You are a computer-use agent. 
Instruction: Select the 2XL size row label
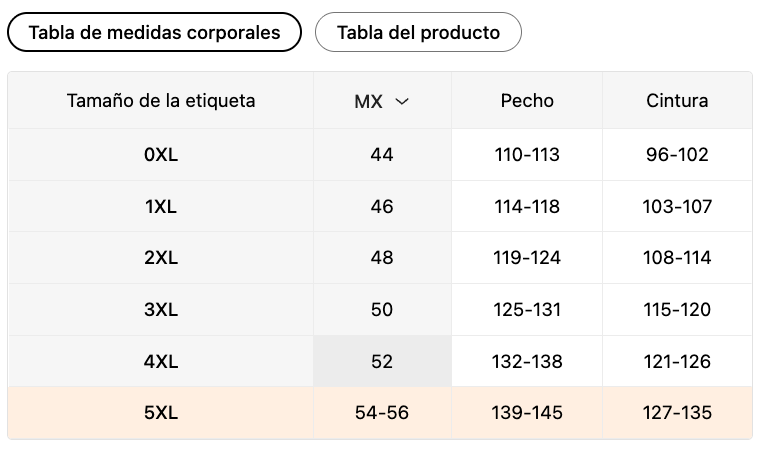[x=161, y=258]
